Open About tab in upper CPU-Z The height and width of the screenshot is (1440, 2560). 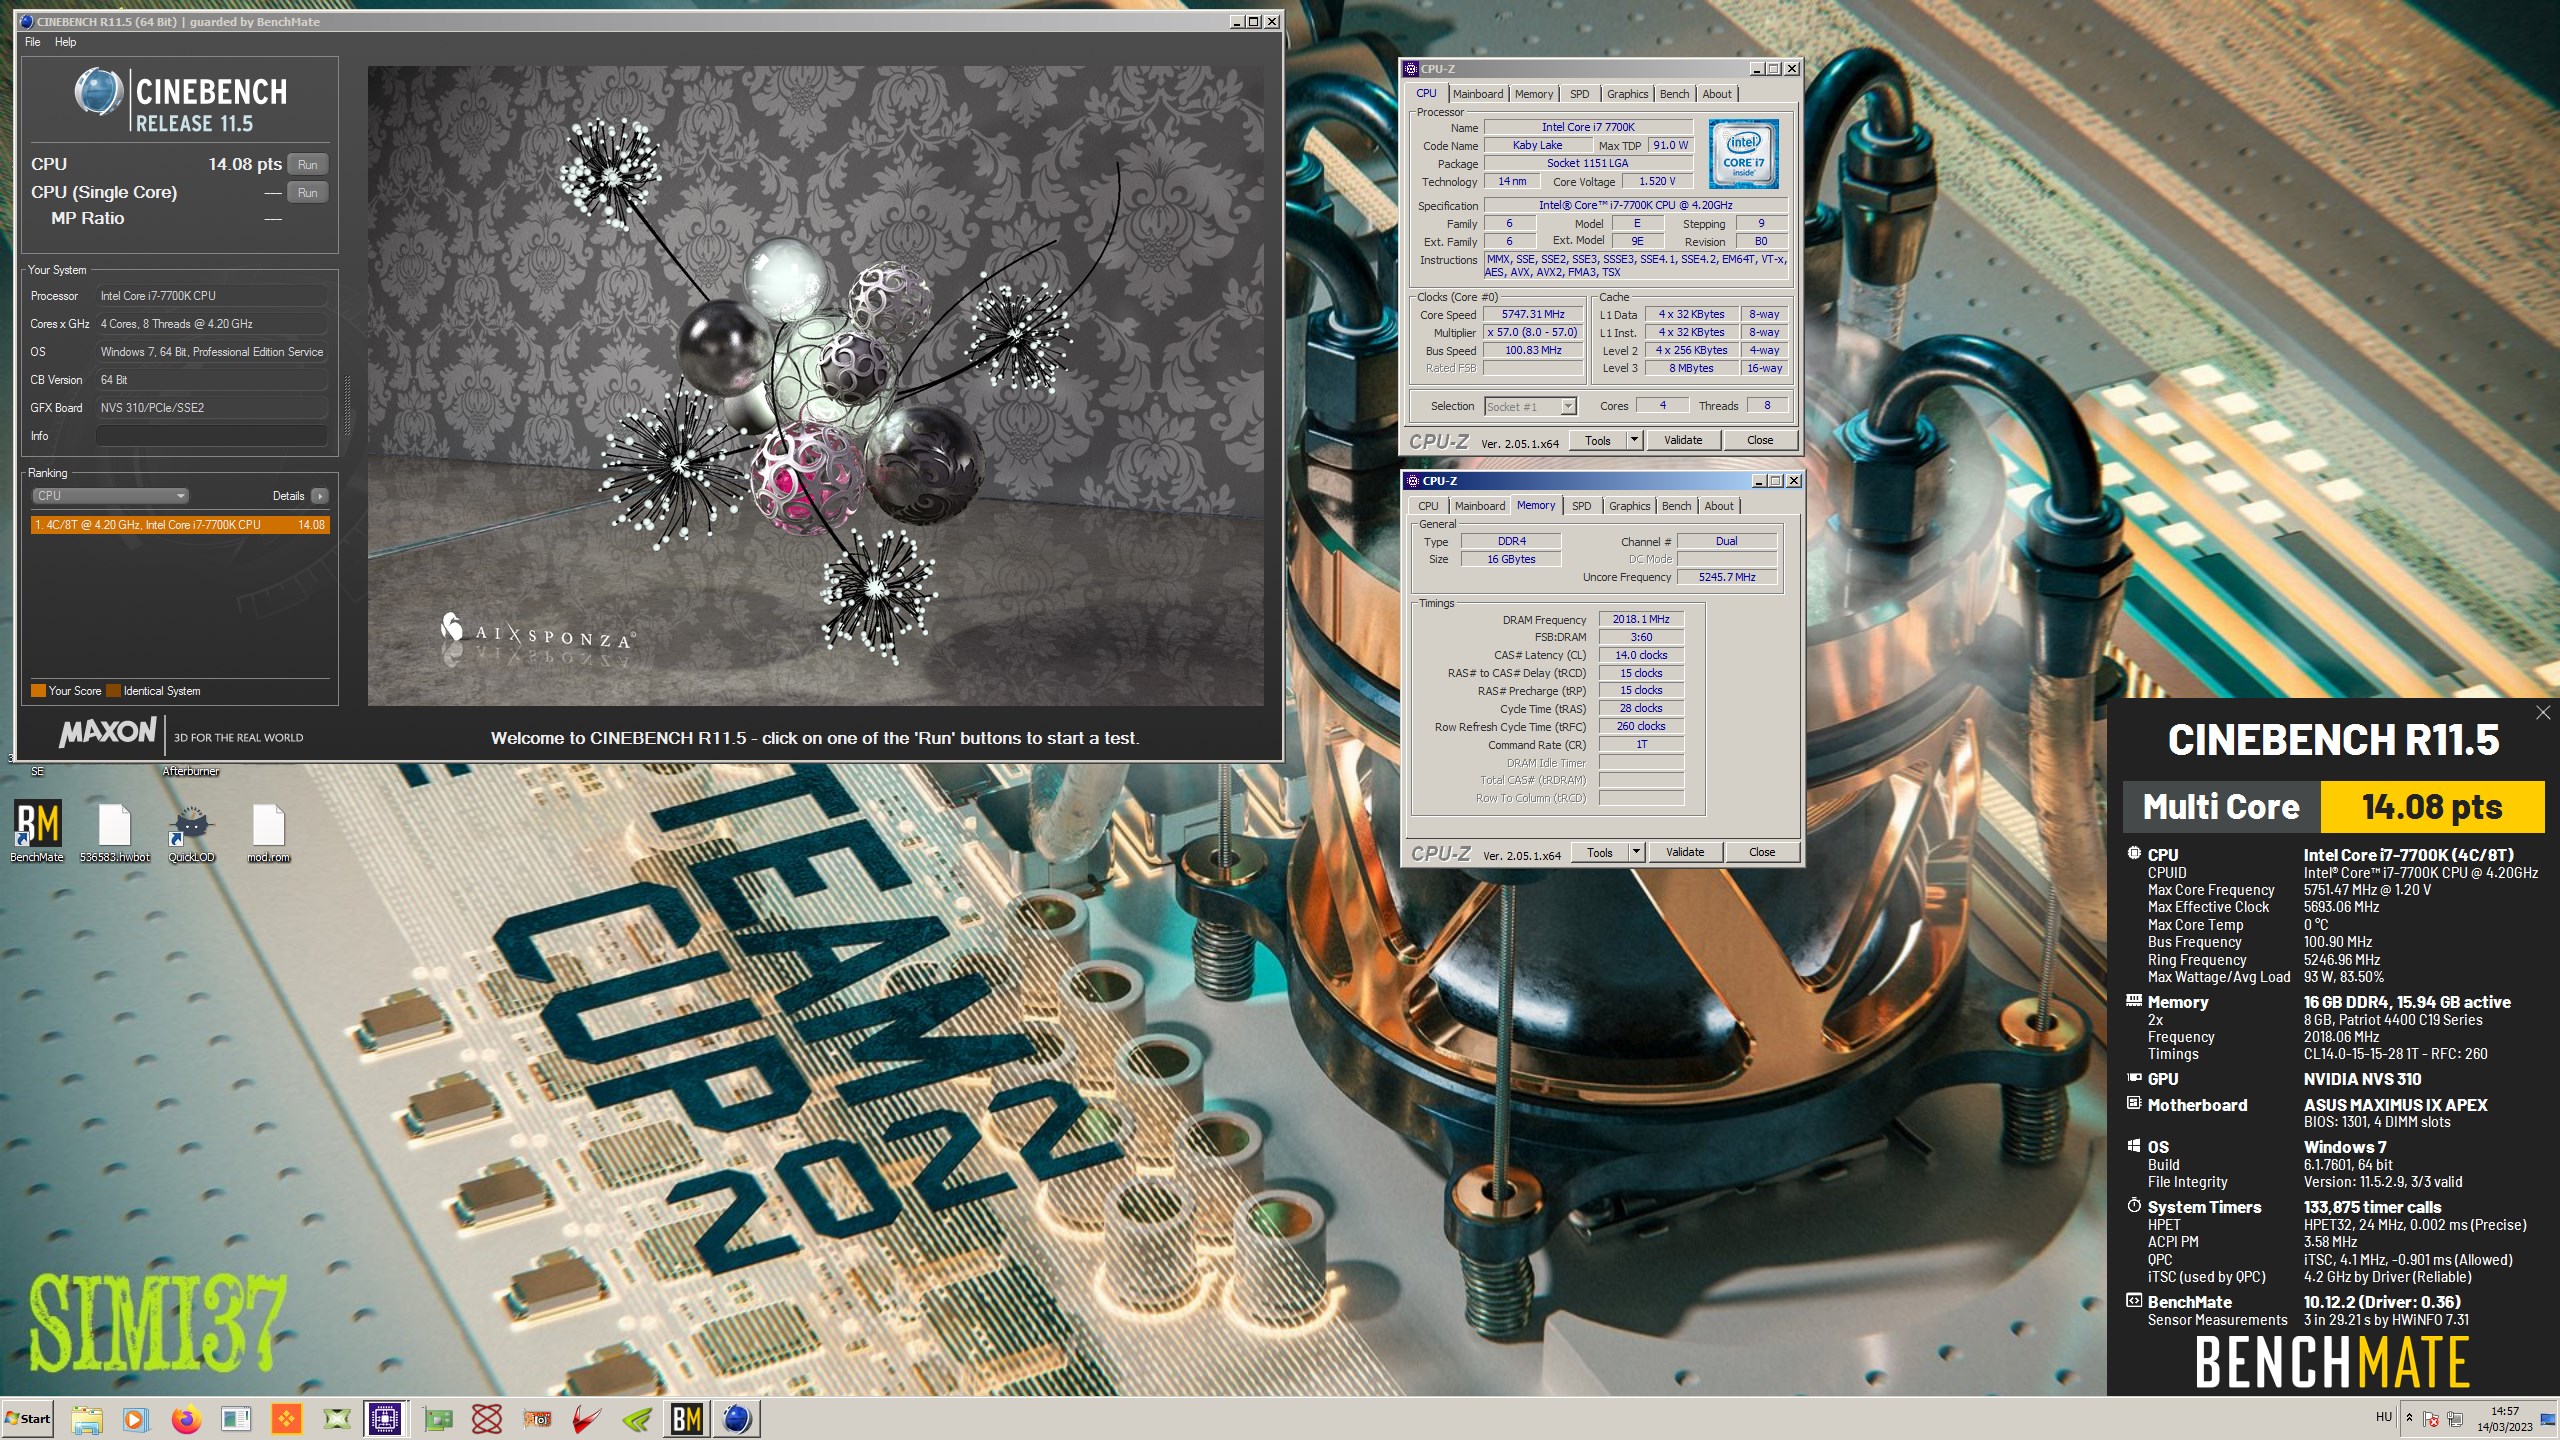click(x=1717, y=94)
